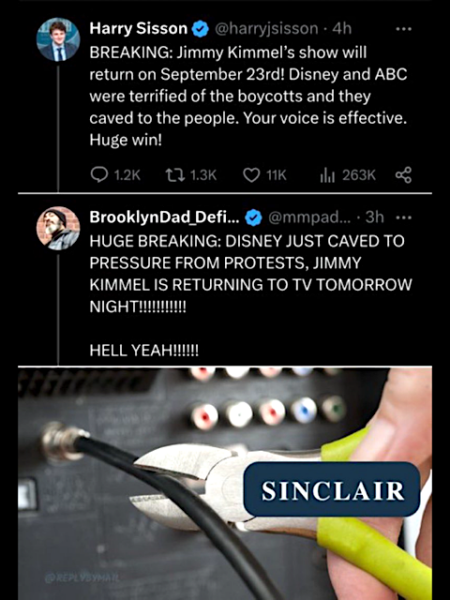Screen dimensions: 450x600
Task: Open Harry Sisson's profile picture
Action: point(58,39)
